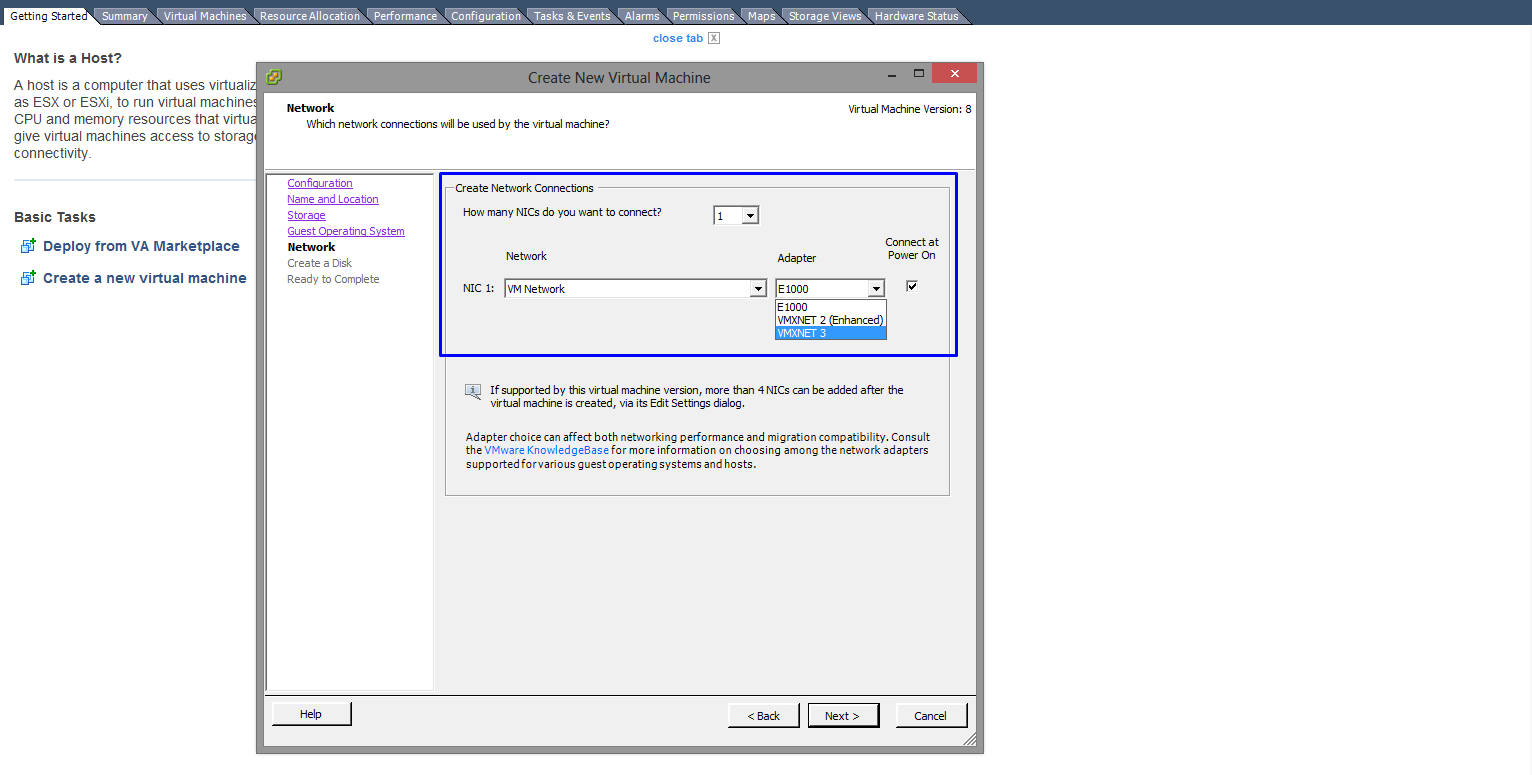
Task: Click the Deploy from VA Marketplace icon
Action: point(28,246)
